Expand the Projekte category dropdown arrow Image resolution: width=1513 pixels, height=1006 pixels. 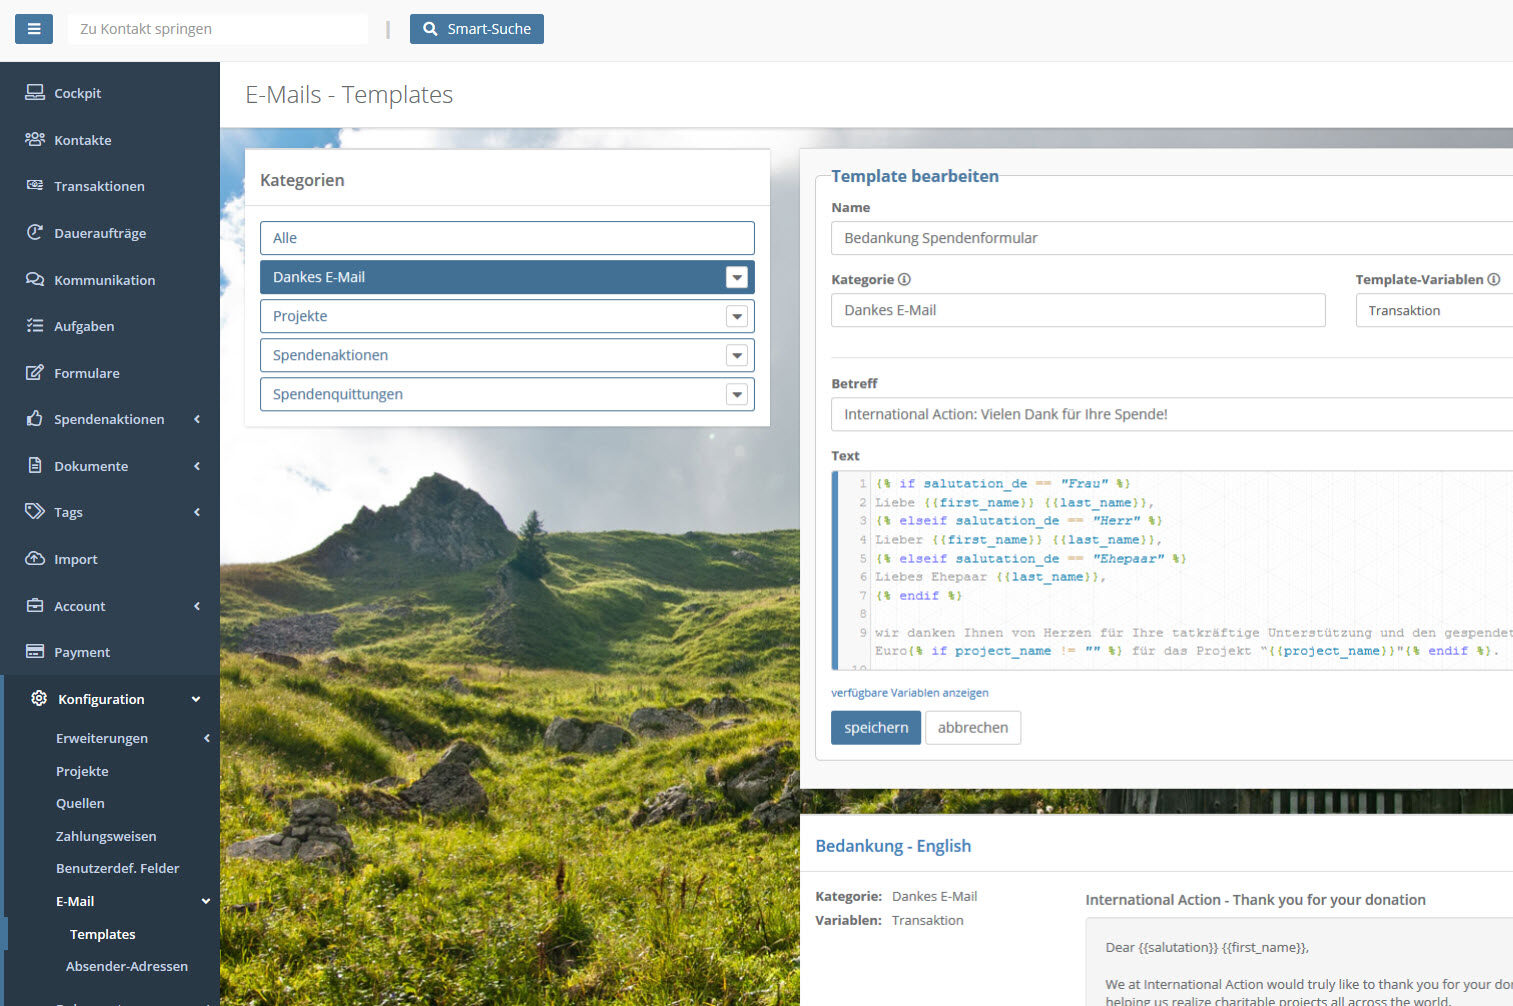coord(737,317)
